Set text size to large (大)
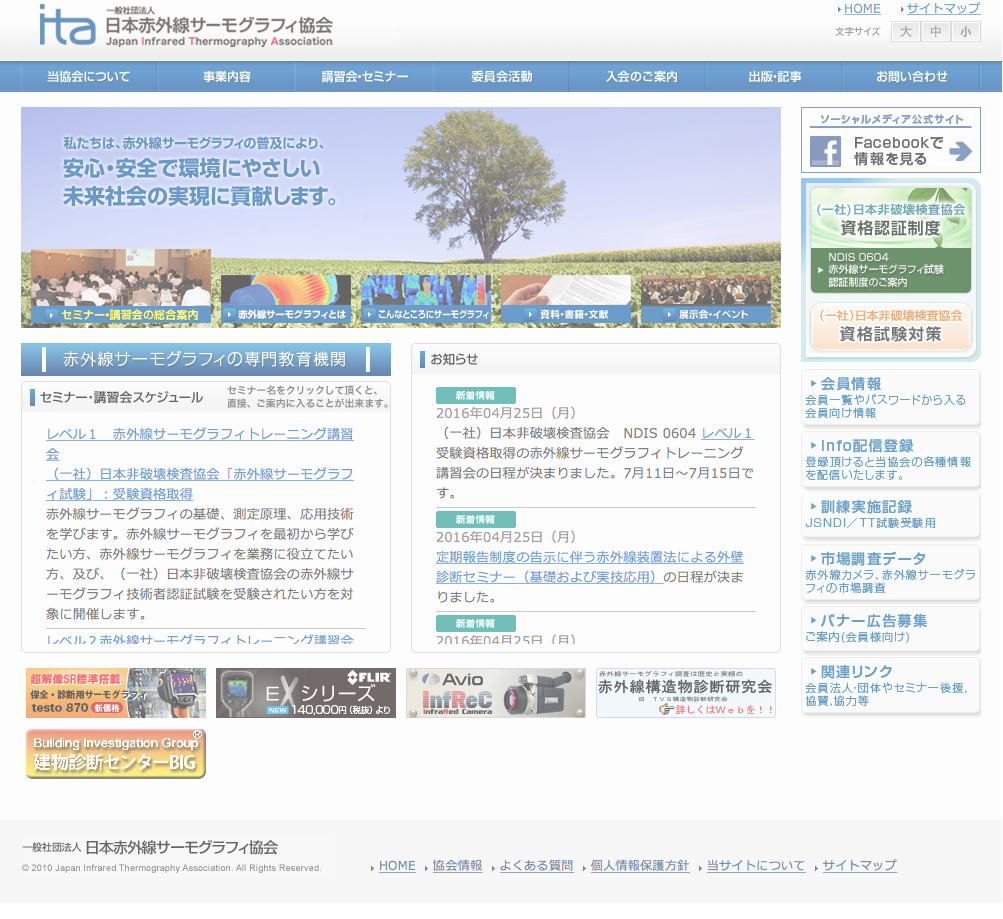The width and height of the screenshot is (1003, 919). [906, 31]
